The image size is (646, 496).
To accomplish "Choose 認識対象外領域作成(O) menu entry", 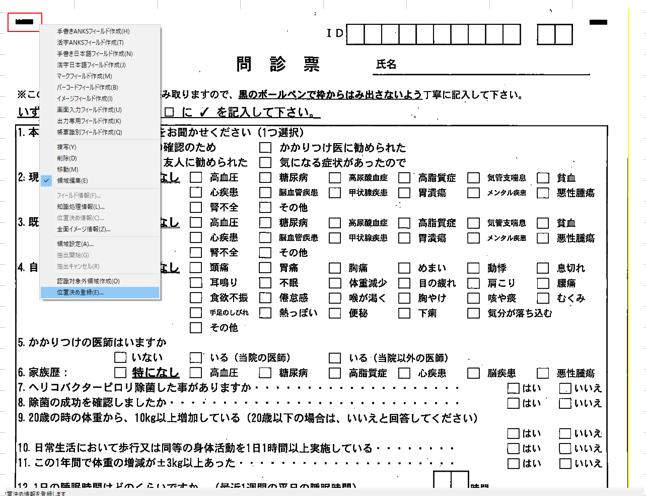I will (x=88, y=281).
